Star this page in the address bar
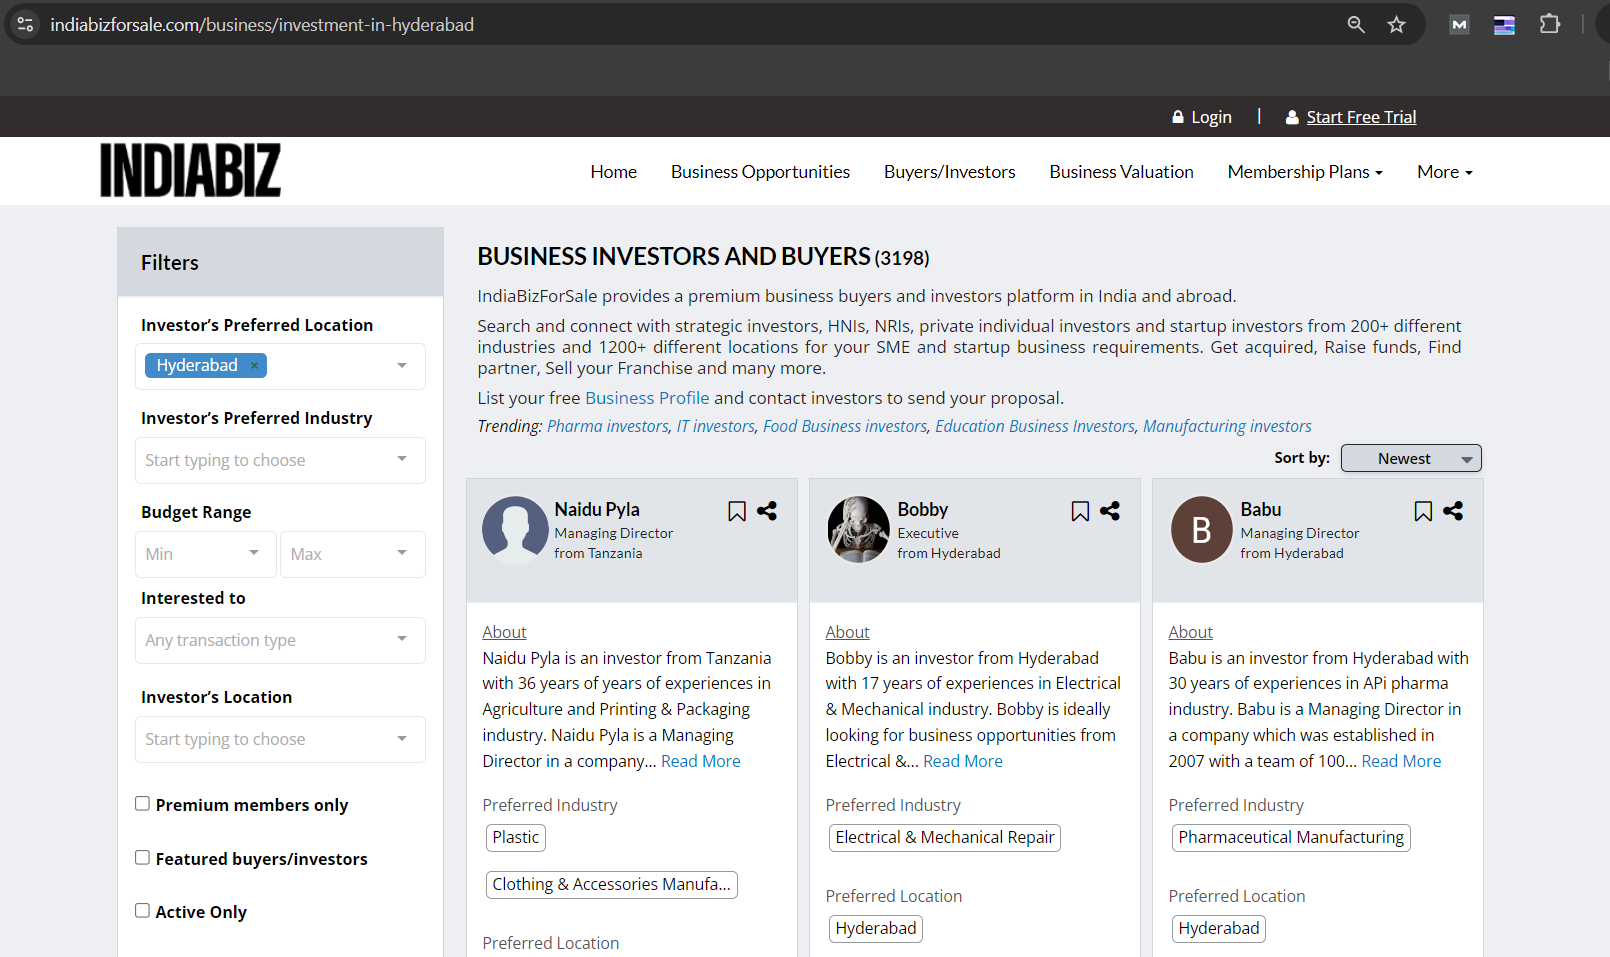This screenshot has width=1610, height=957. point(1397,25)
